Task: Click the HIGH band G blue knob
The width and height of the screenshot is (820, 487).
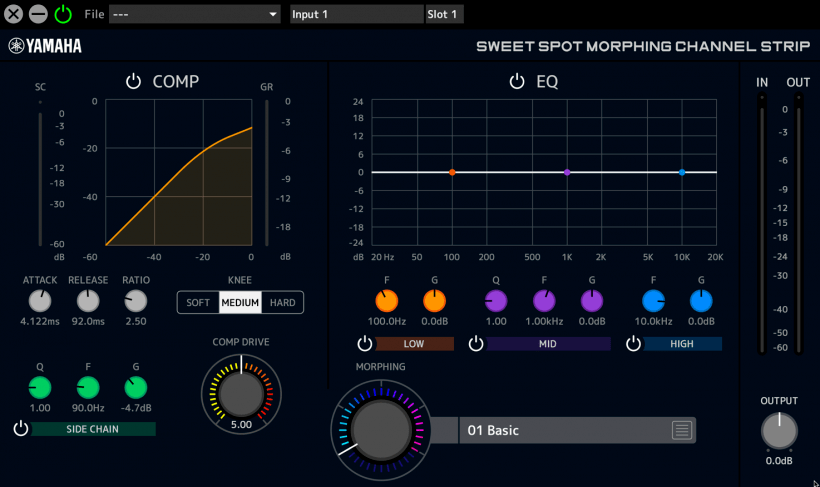Action: (701, 301)
